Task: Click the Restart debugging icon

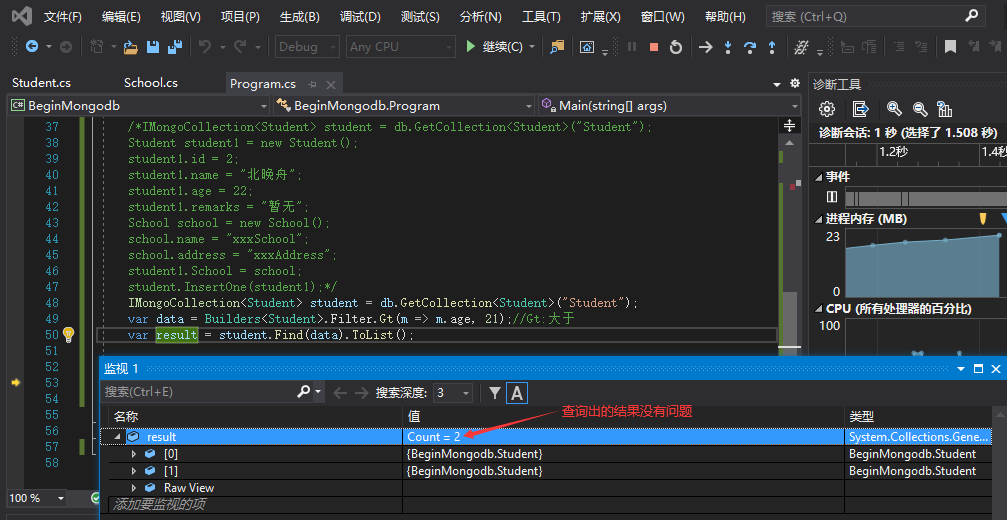Action: [676, 47]
